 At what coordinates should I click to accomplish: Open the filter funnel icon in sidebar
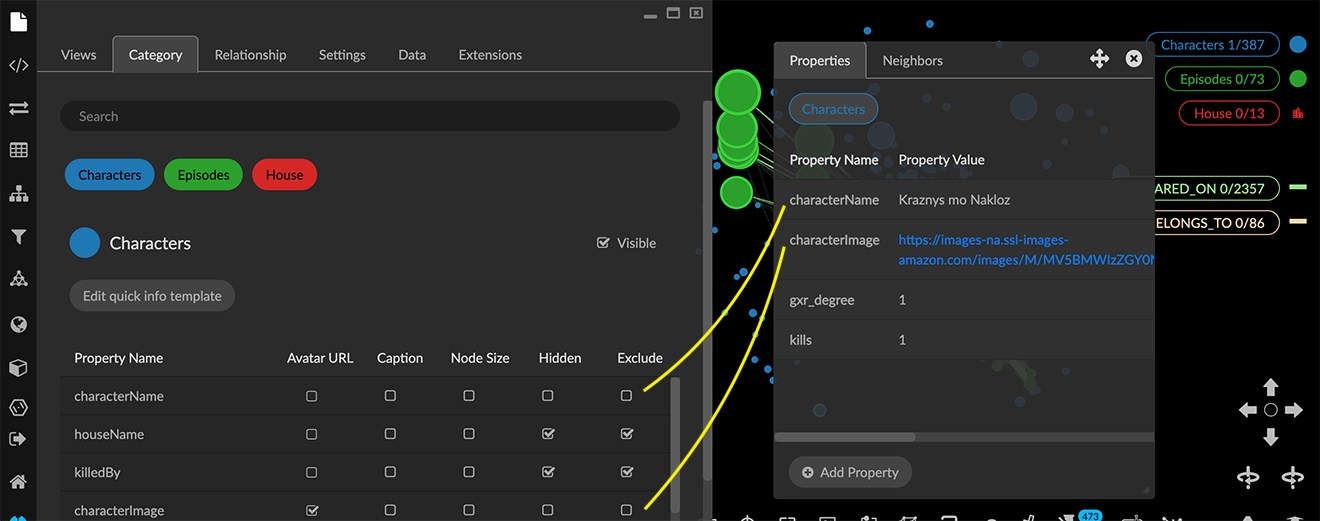tap(18, 237)
